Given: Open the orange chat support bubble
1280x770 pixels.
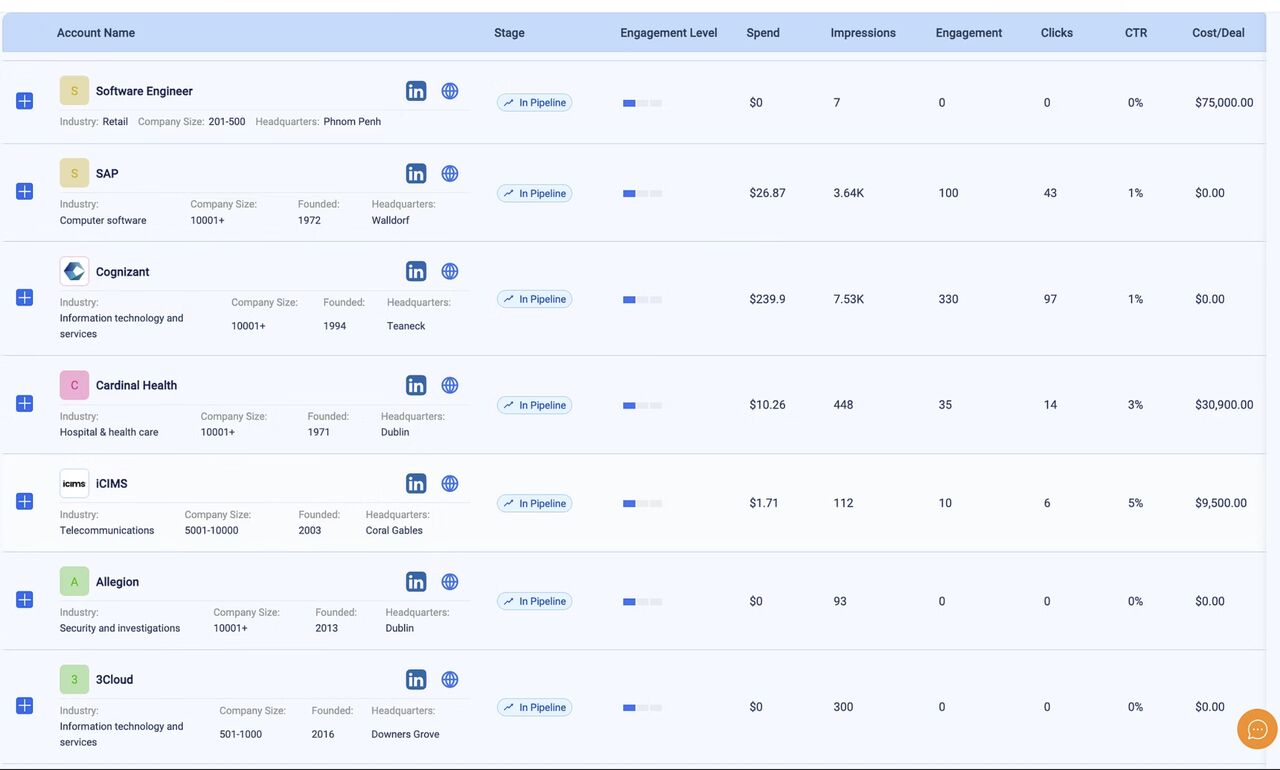Looking at the screenshot, I should [x=1257, y=729].
